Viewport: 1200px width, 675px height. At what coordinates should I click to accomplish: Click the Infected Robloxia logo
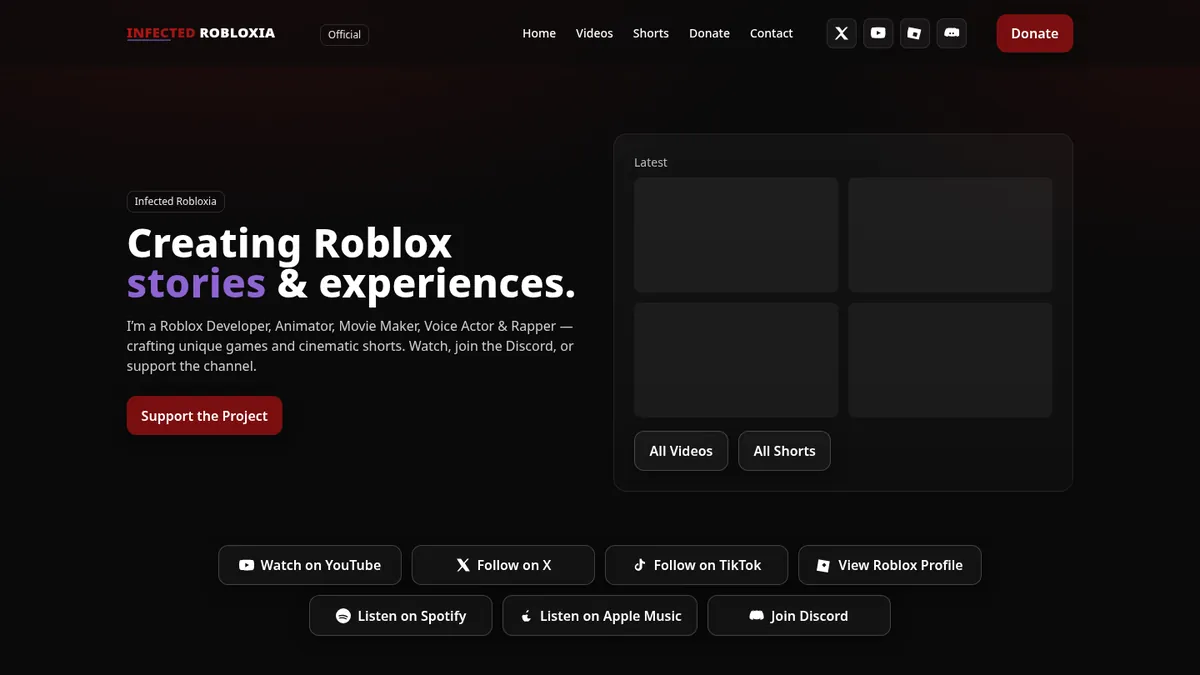[x=201, y=33]
